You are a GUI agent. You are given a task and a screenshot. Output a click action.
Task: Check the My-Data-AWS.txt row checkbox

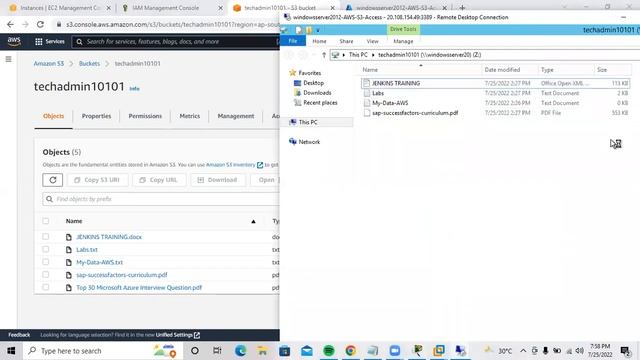click(46, 262)
